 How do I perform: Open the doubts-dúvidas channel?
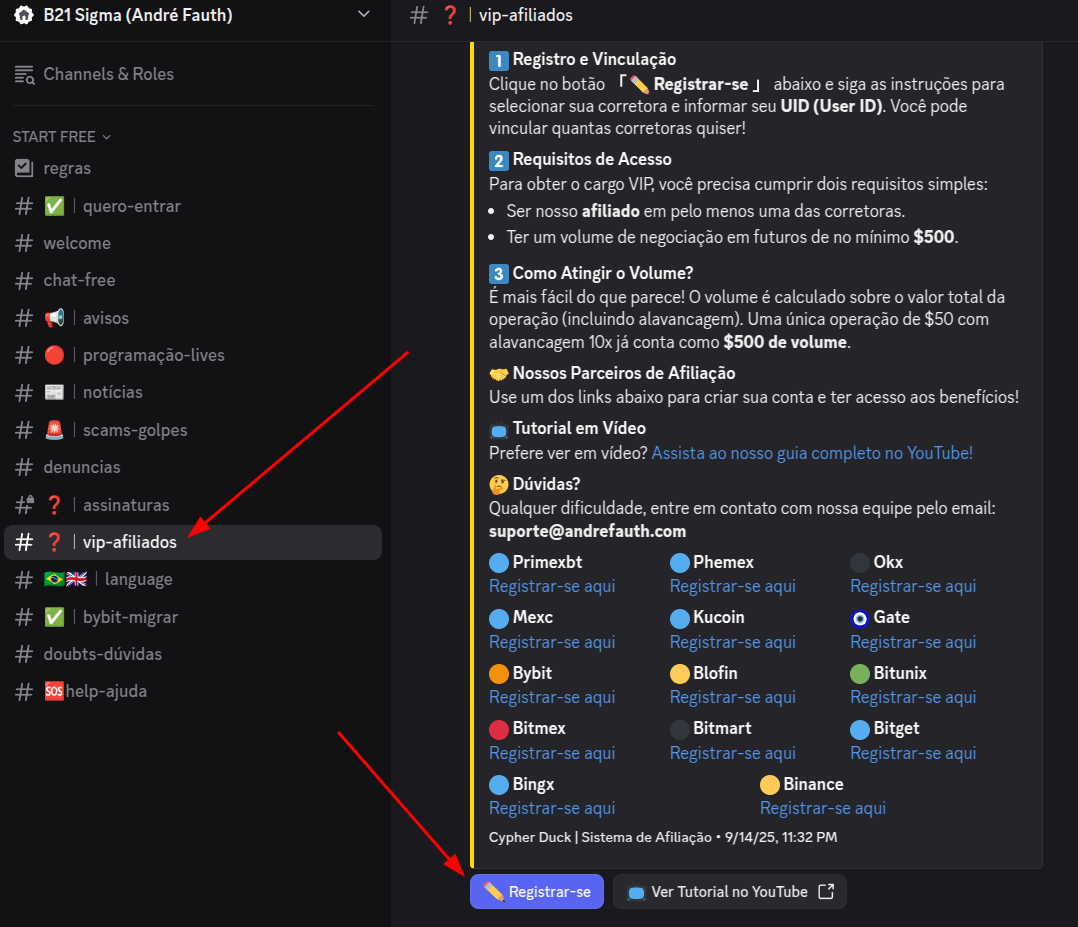pos(192,654)
